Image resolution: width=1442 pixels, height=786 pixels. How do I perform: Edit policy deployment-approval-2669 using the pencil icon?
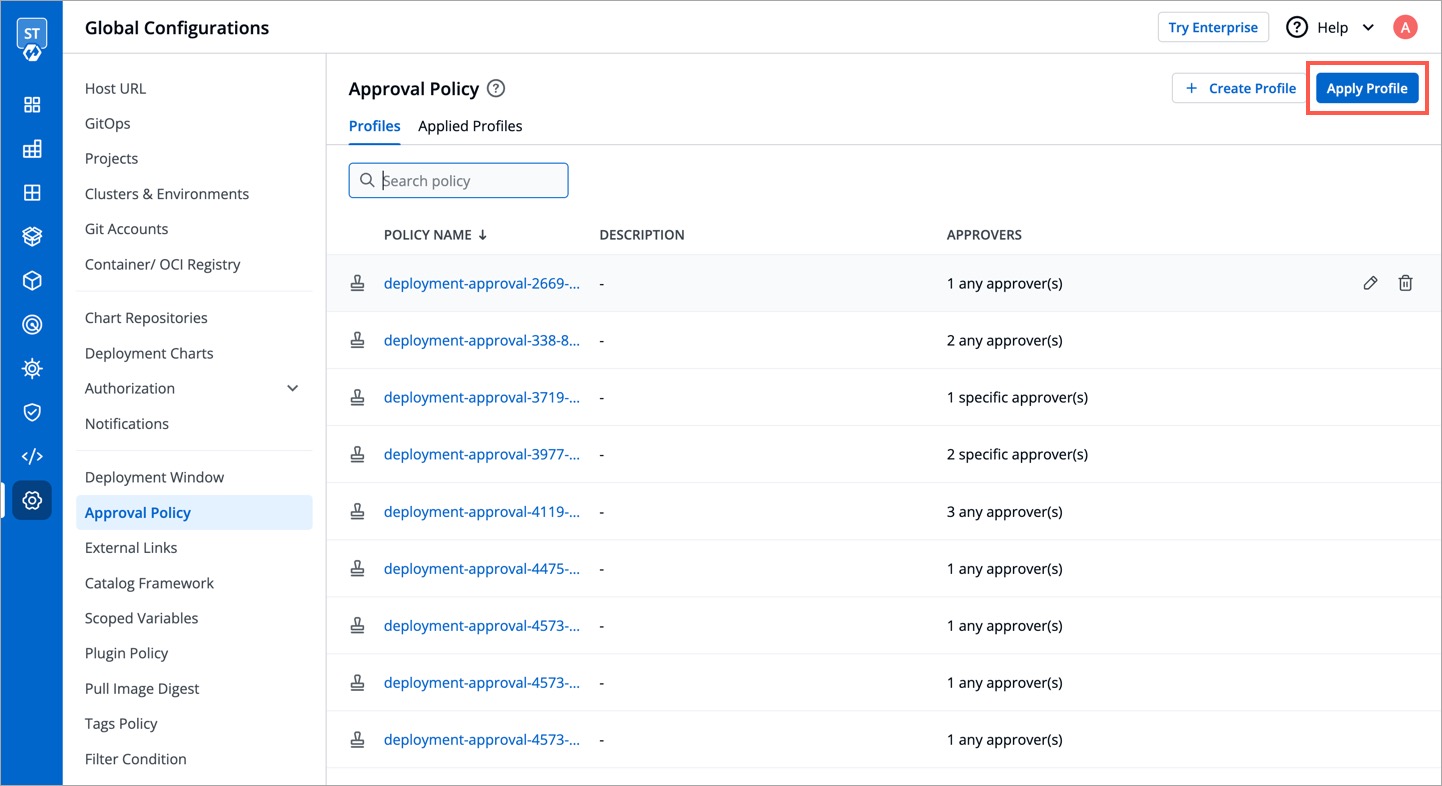1370,283
